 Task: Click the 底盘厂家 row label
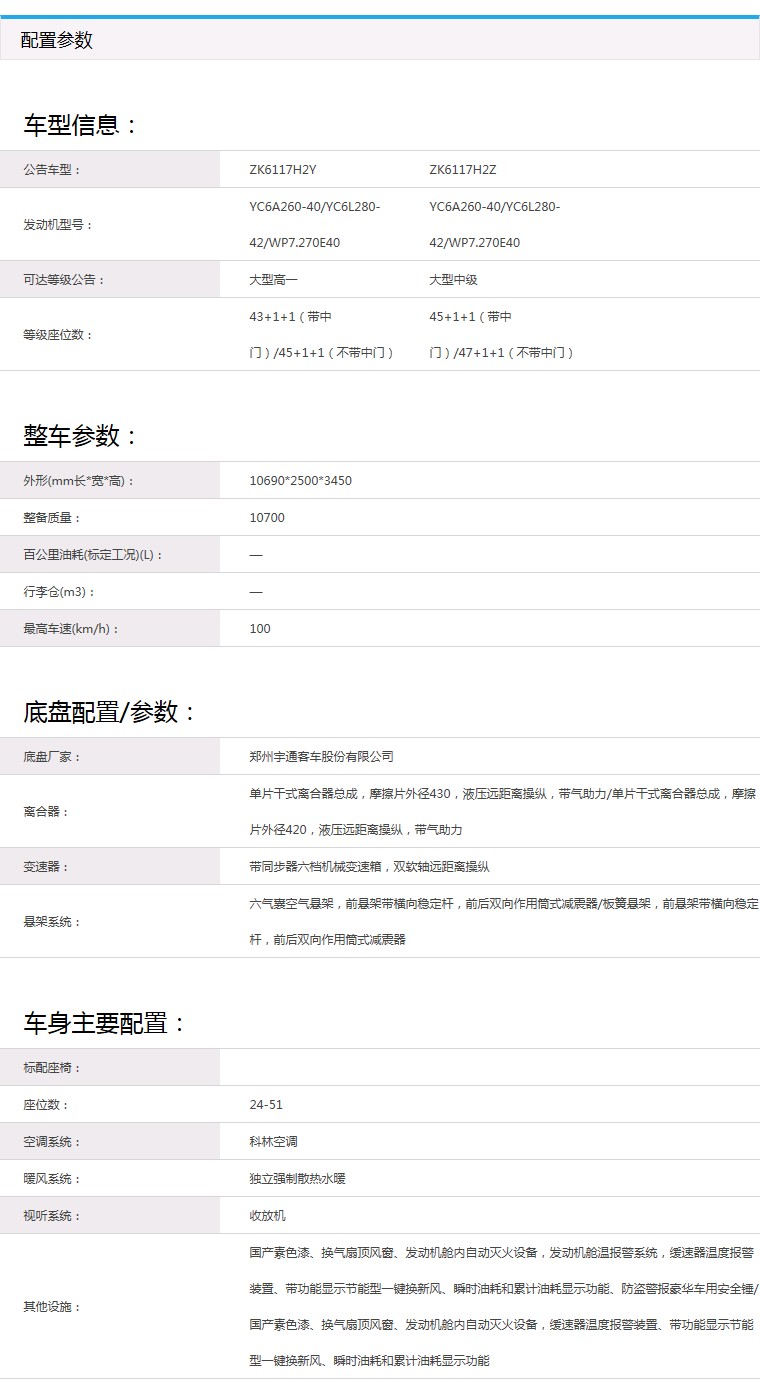tap(52, 757)
